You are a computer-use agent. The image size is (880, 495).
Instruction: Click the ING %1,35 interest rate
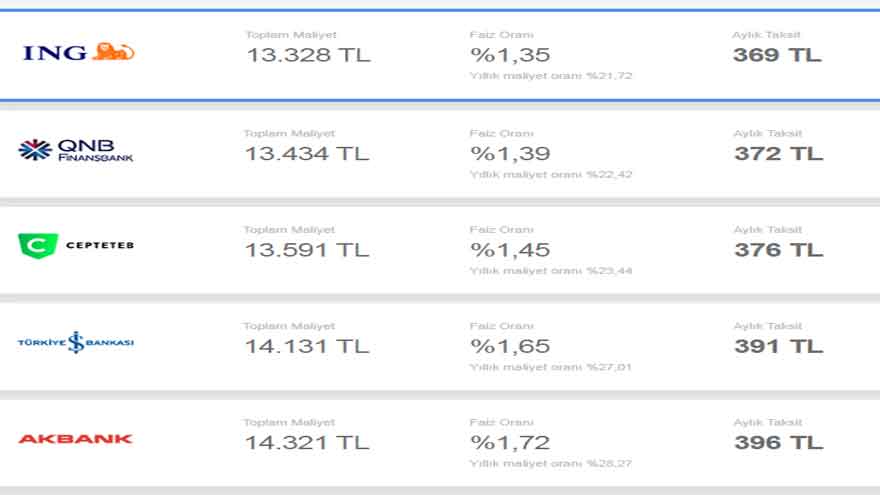coord(510,55)
